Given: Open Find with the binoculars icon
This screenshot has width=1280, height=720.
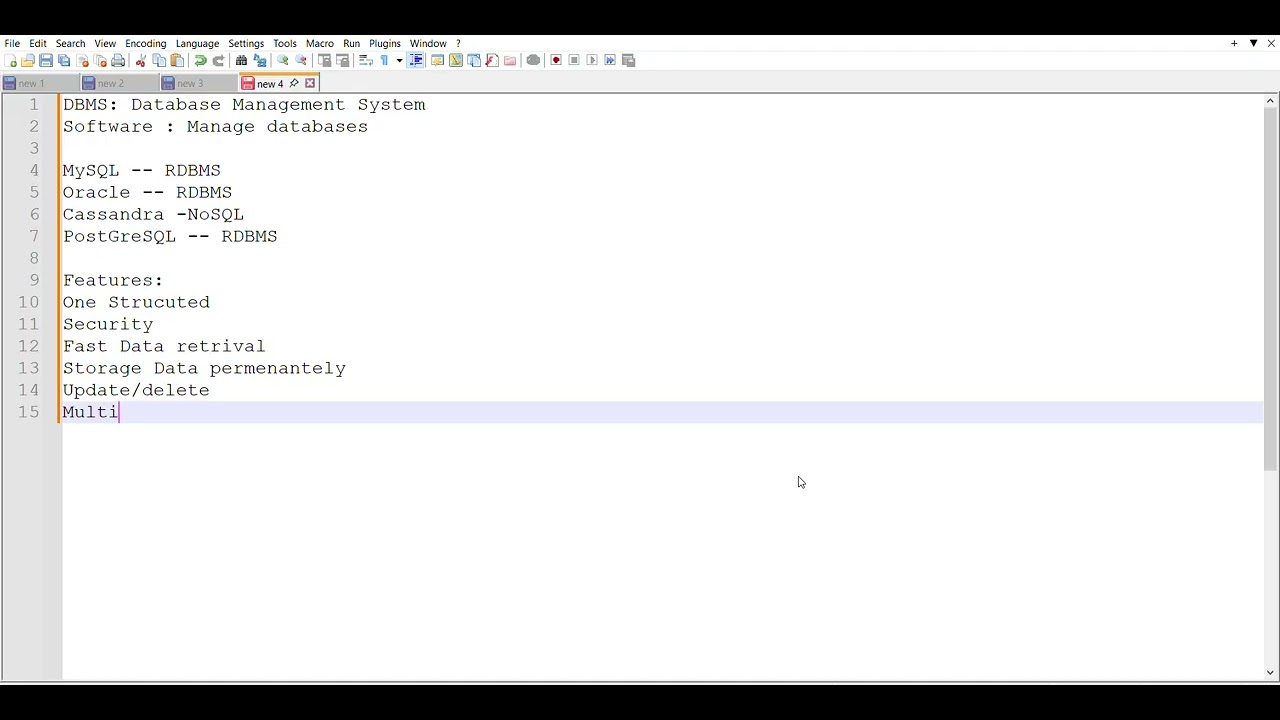Looking at the screenshot, I should point(241,60).
